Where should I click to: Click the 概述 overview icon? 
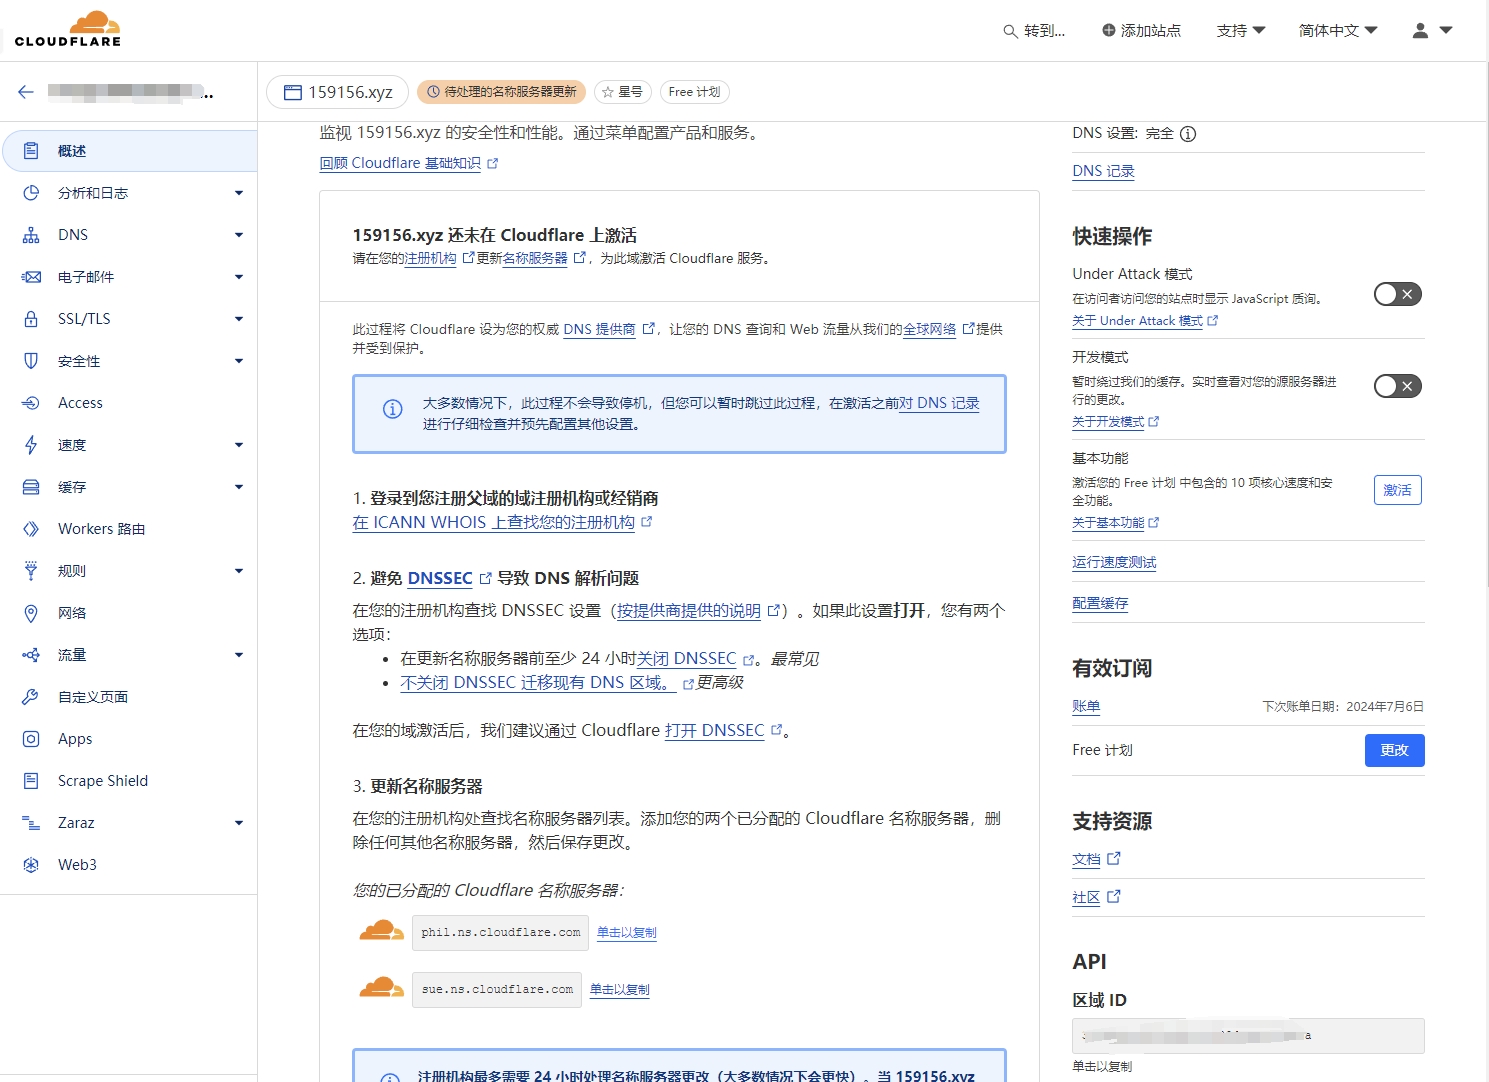pyautogui.click(x=31, y=151)
